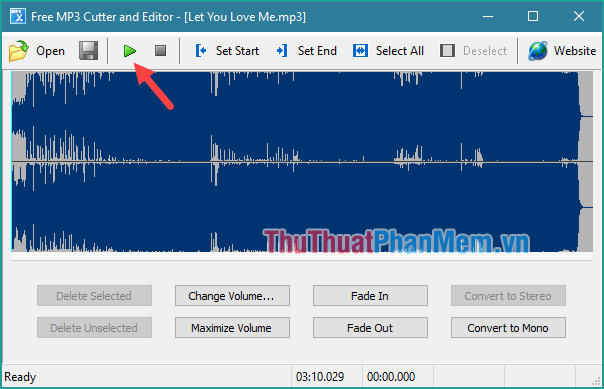The height and width of the screenshot is (389, 604).
Task: Click the 03:10.029 duration in status bar
Action: click(320, 377)
